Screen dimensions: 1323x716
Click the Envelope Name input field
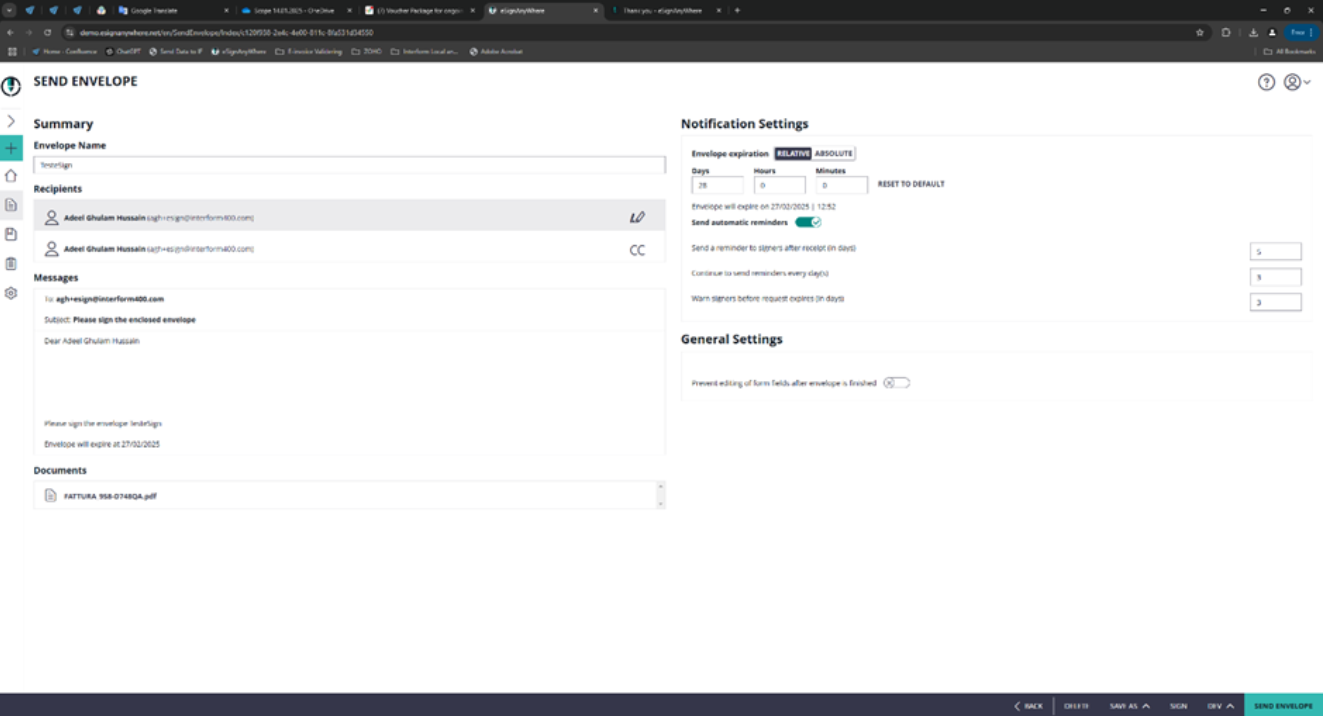pyautogui.click(x=349, y=165)
